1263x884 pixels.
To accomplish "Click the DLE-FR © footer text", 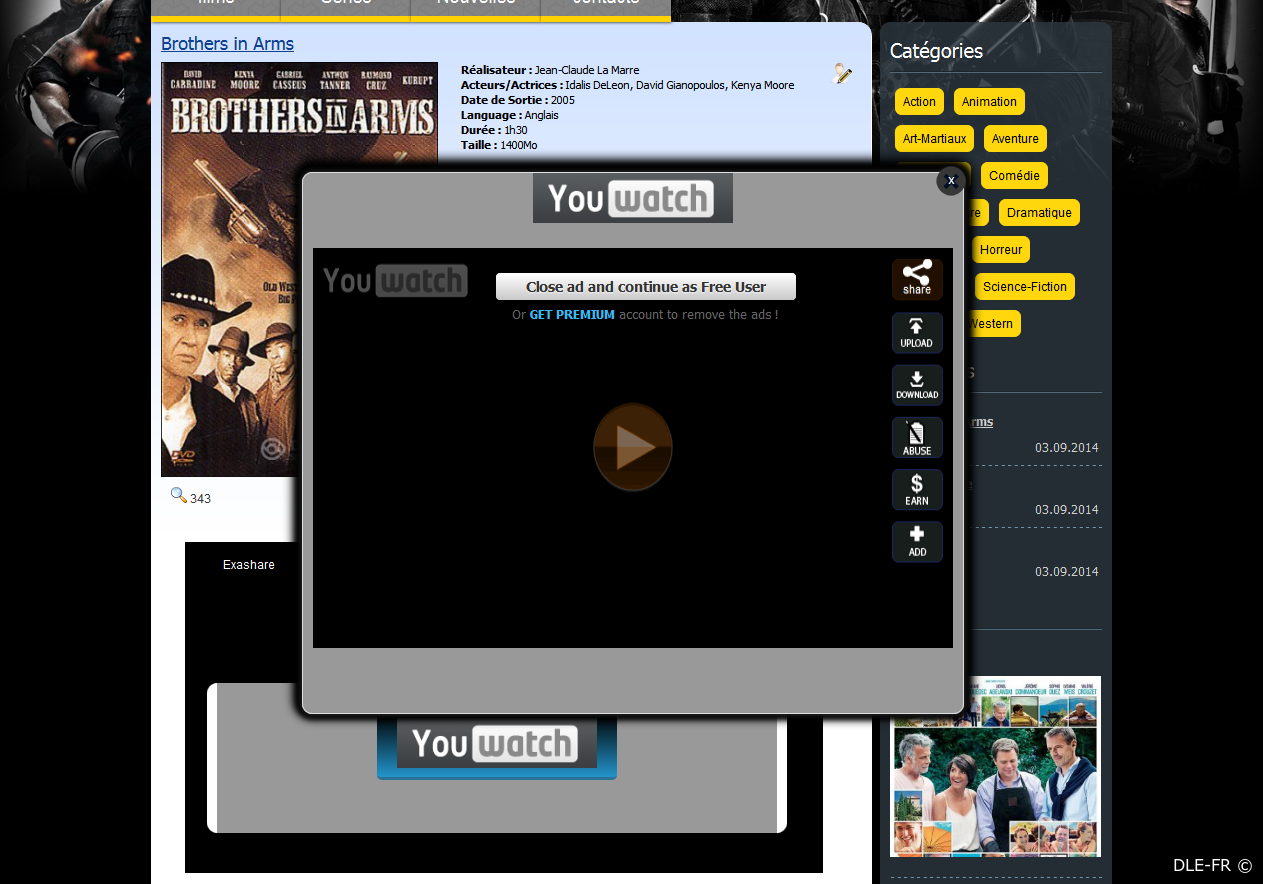I will (x=1212, y=865).
